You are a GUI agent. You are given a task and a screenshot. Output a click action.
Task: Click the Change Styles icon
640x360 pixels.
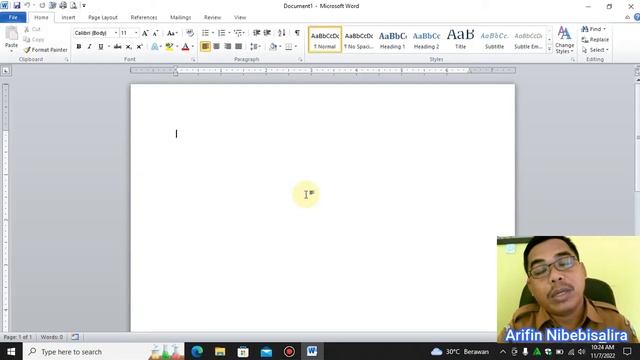point(564,40)
